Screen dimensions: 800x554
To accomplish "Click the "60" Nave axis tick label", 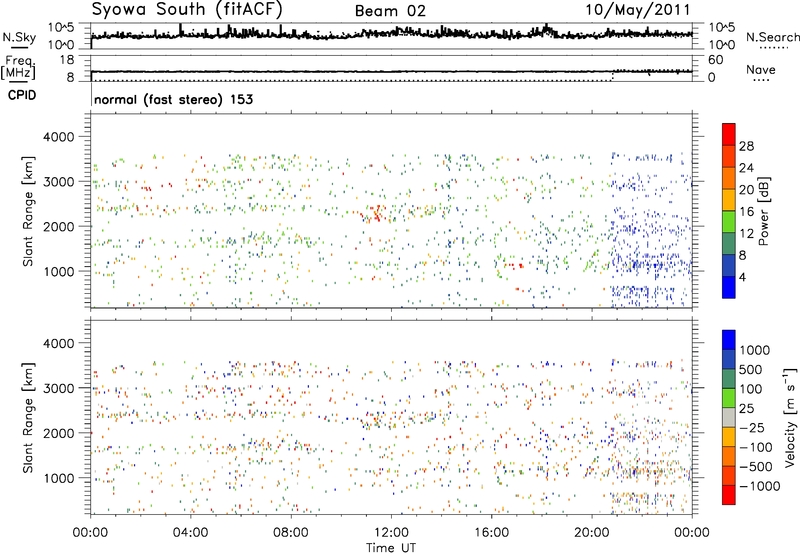I will point(716,60).
